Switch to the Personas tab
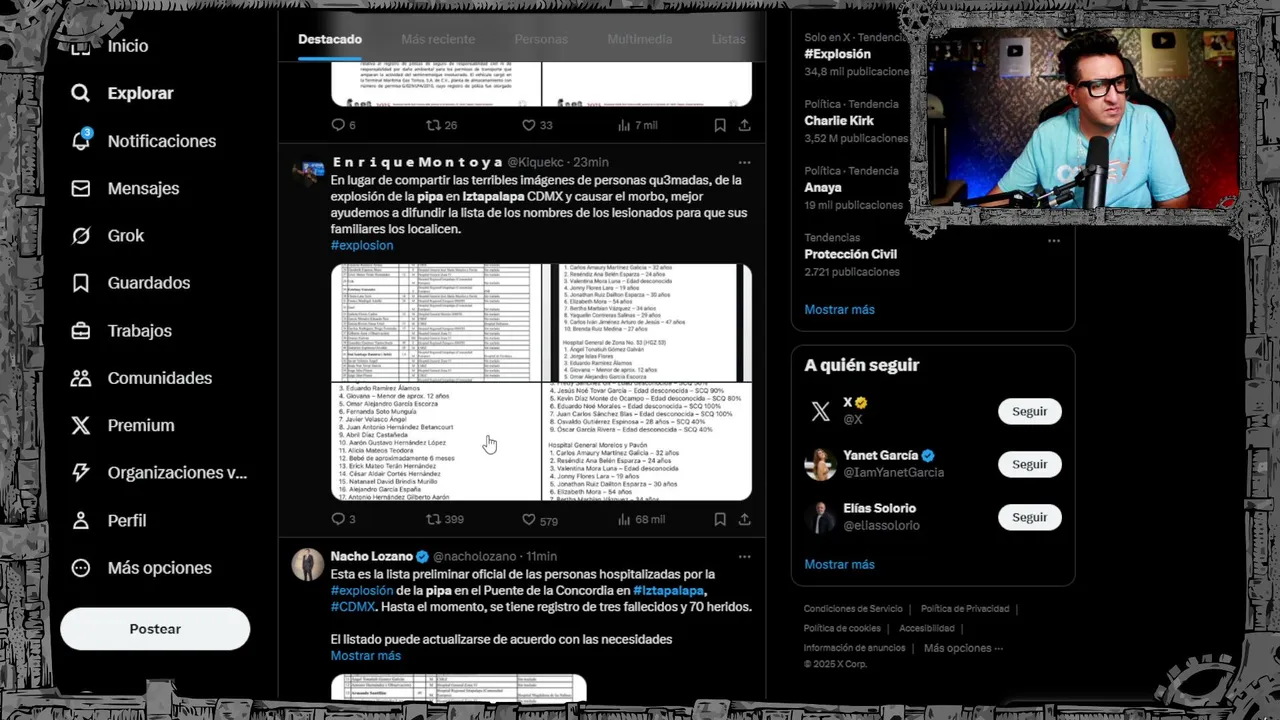The width and height of the screenshot is (1280, 720). point(541,39)
